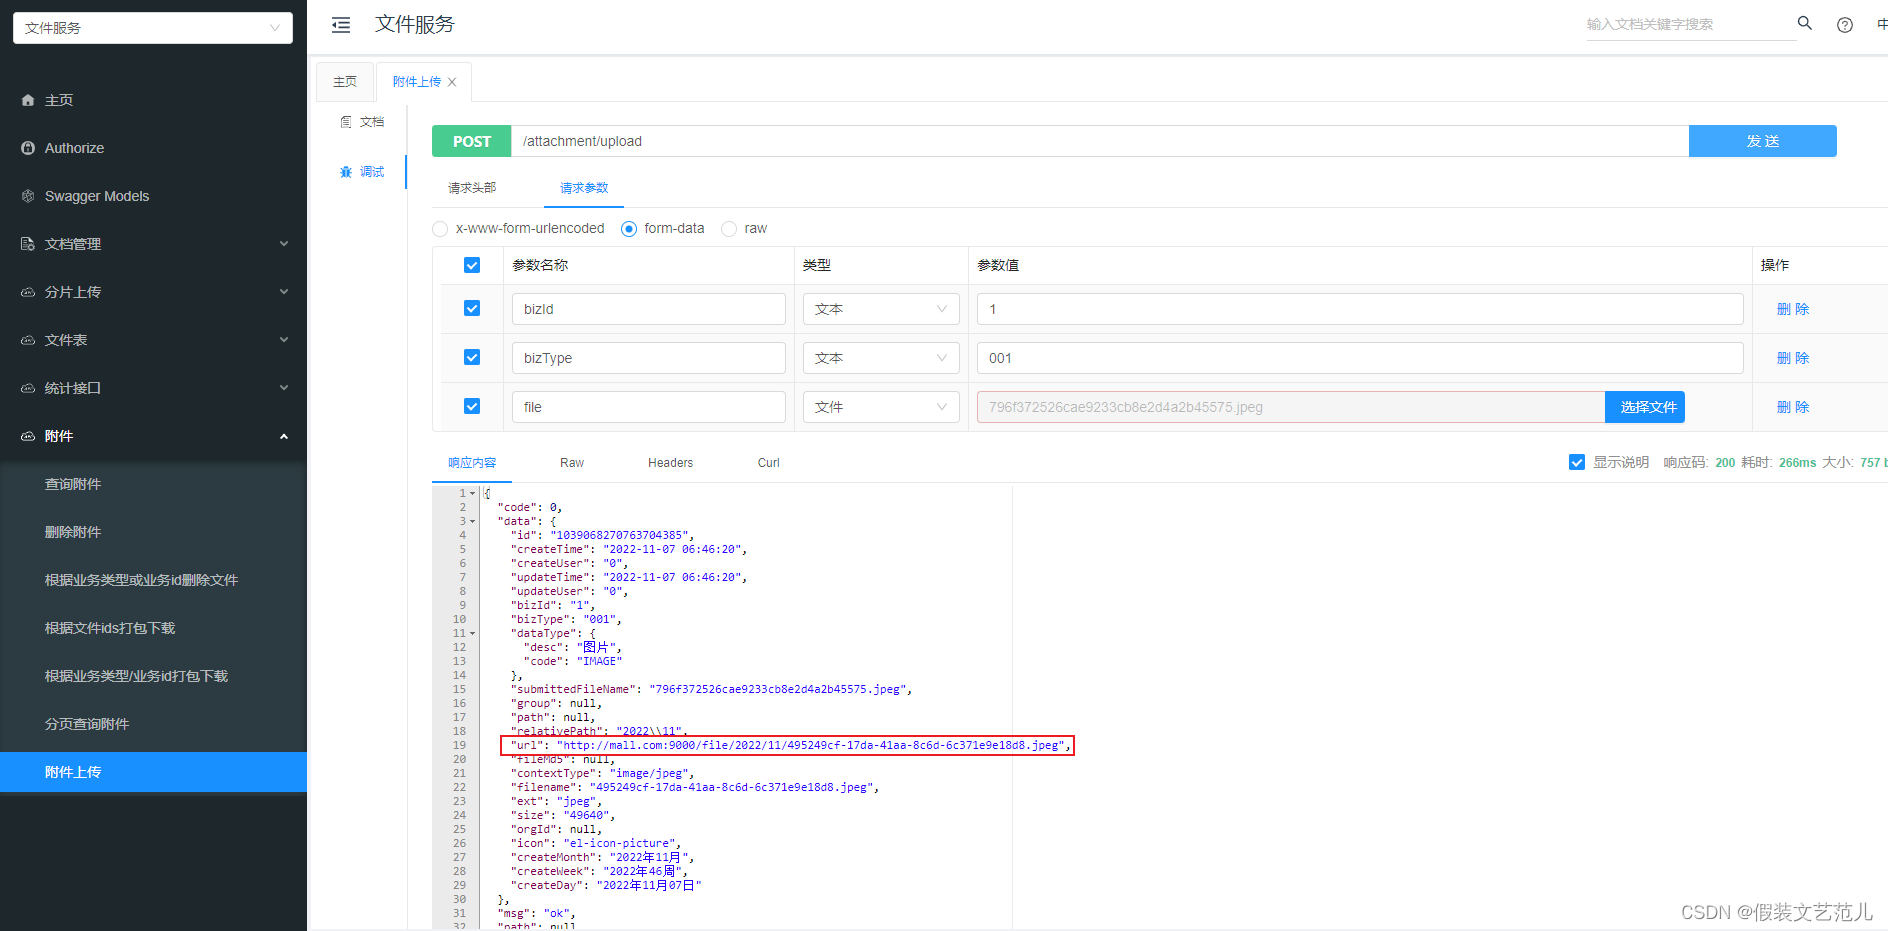Open the Headers response tab
The width and height of the screenshot is (1888, 931).
click(670, 463)
